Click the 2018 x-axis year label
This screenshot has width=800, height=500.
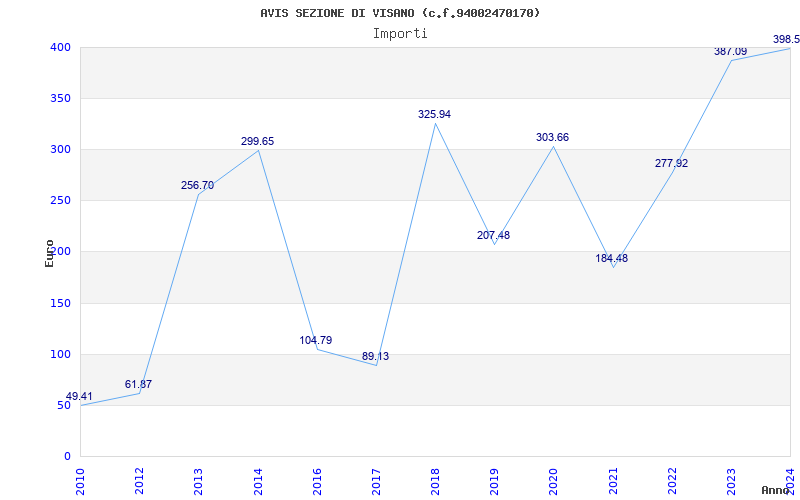[435, 481]
